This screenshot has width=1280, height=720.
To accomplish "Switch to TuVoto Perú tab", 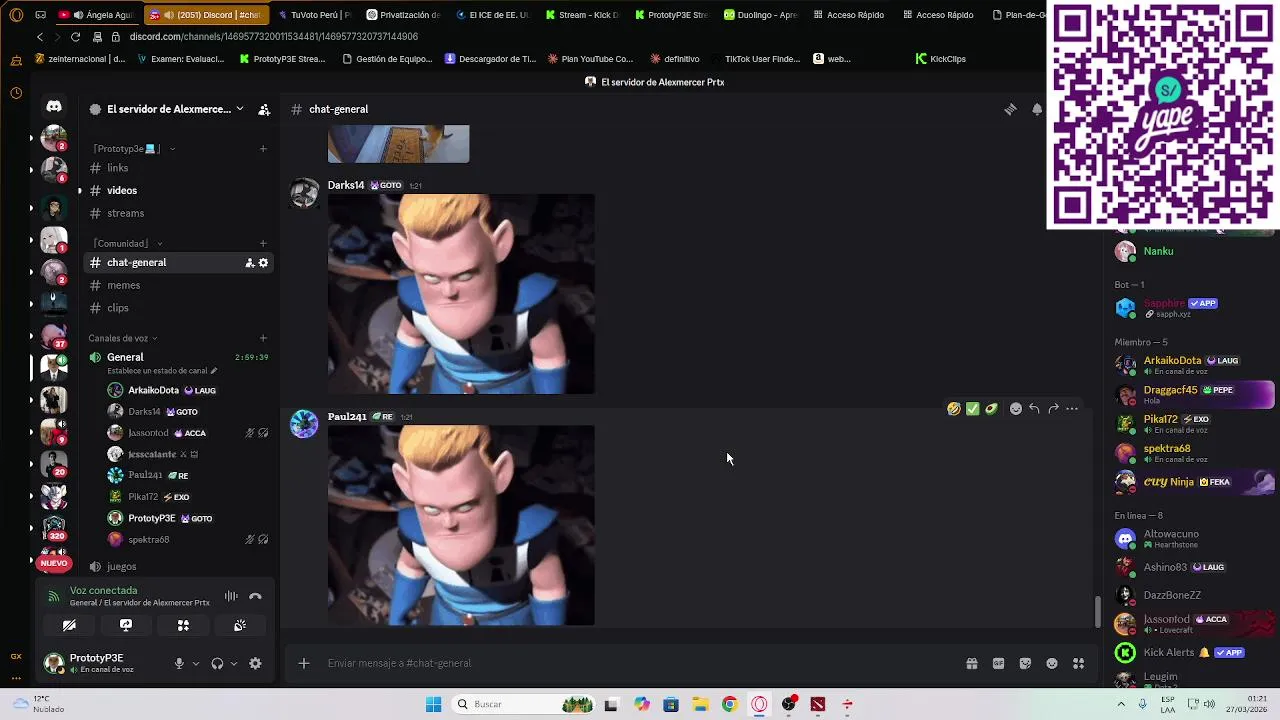I will point(313,15).
